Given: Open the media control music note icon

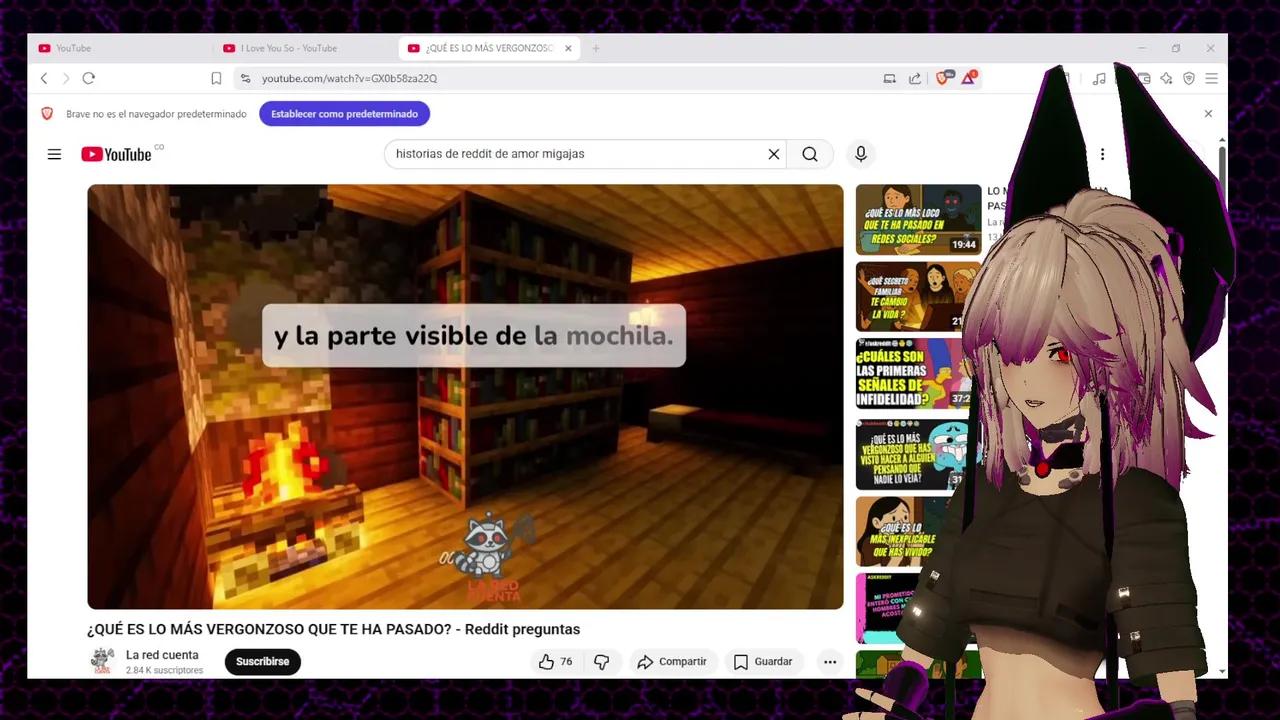Looking at the screenshot, I should (1099, 78).
